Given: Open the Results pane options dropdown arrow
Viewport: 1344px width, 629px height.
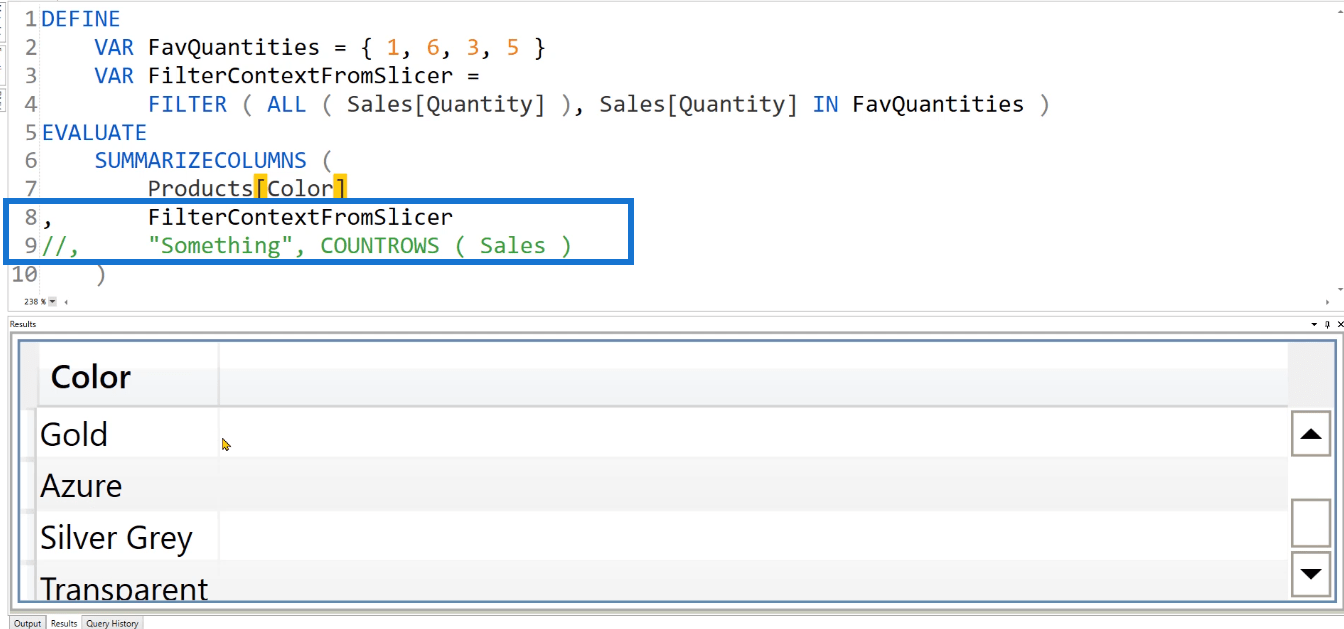Looking at the screenshot, I should 1315,324.
